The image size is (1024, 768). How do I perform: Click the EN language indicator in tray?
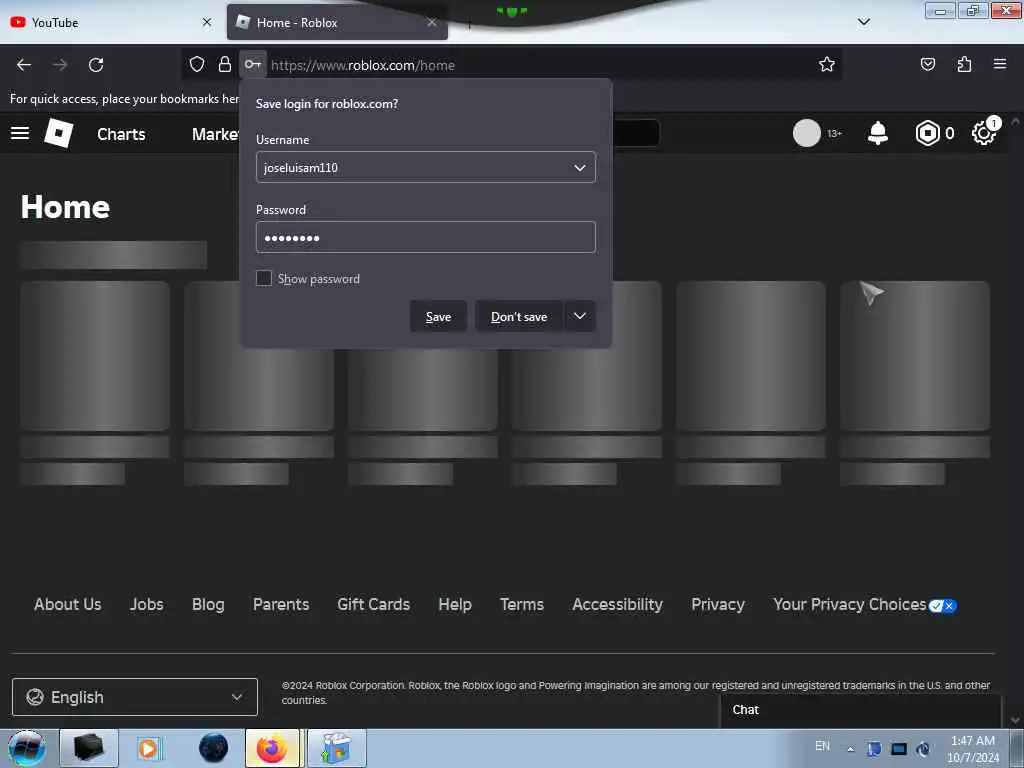click(x=822, y=746)
